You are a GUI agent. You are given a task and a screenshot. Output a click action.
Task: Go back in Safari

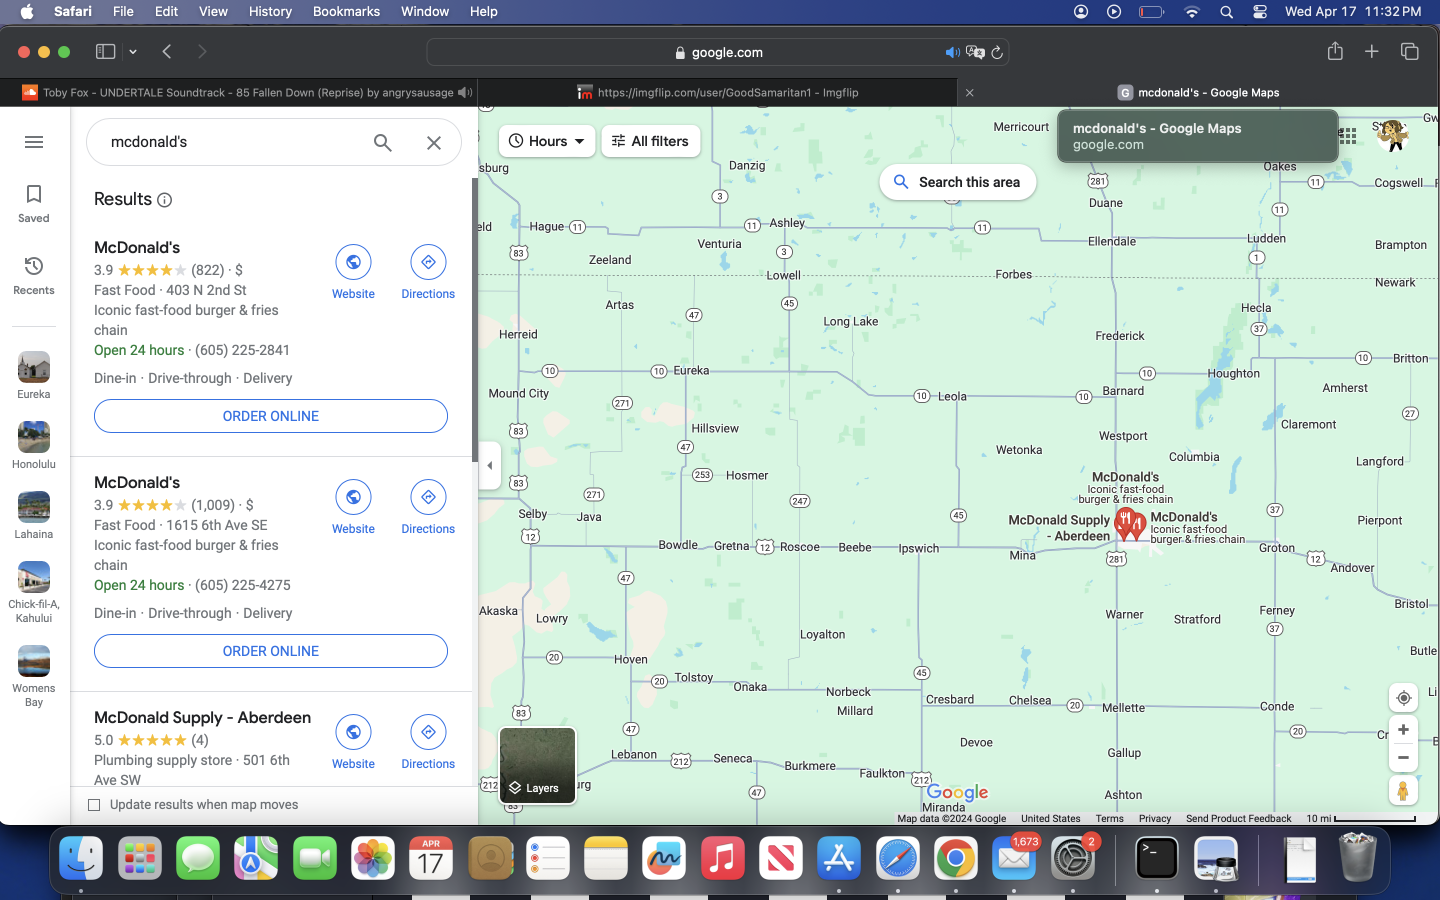(167, 51)
